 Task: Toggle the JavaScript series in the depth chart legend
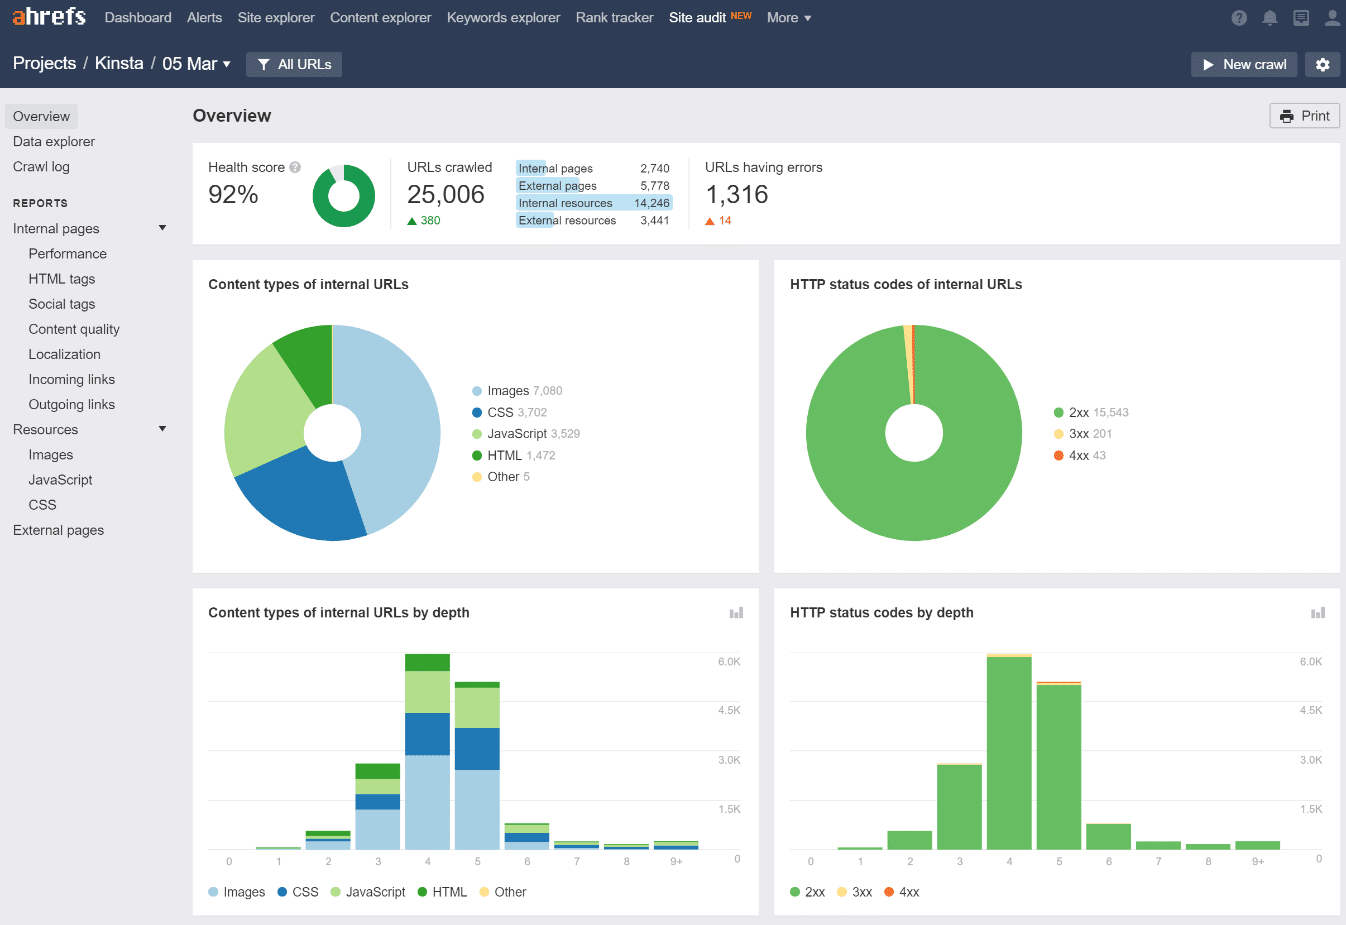click(372, 891)
